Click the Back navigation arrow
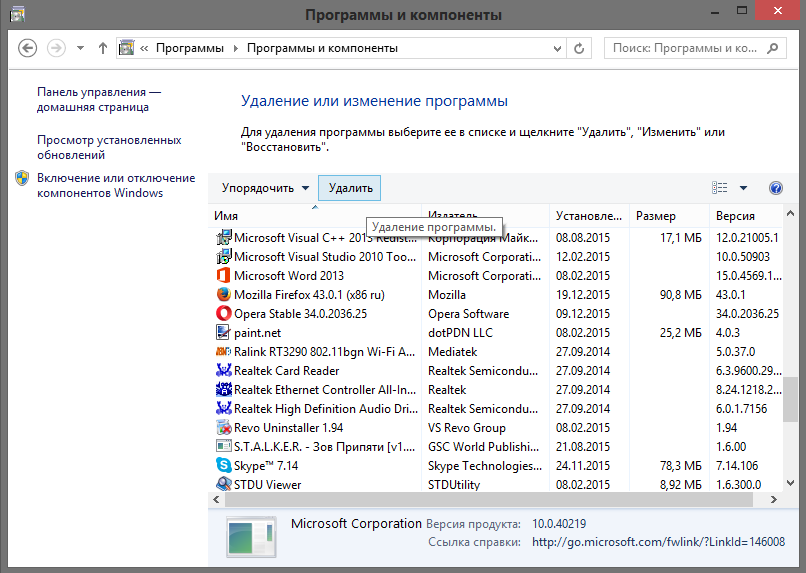This screenshot has width=806, height=573. point(27,48)
